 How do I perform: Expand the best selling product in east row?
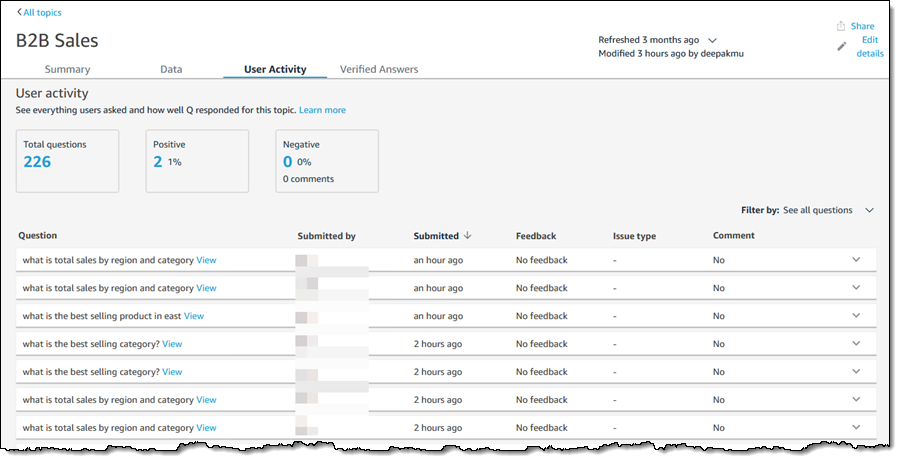856,315
